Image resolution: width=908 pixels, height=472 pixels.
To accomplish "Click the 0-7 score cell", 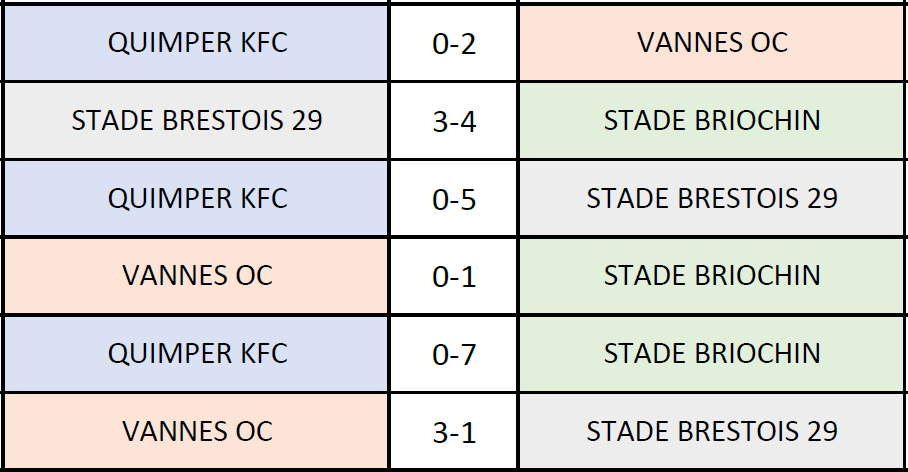I will [454, 354].
